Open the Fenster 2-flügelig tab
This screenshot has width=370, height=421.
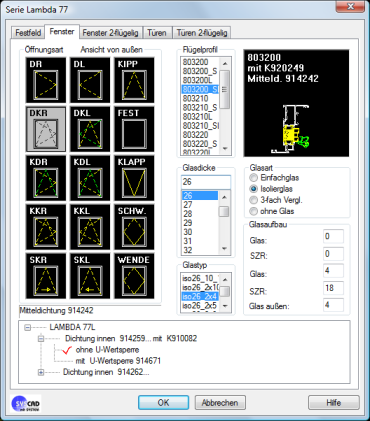(110, 33)
